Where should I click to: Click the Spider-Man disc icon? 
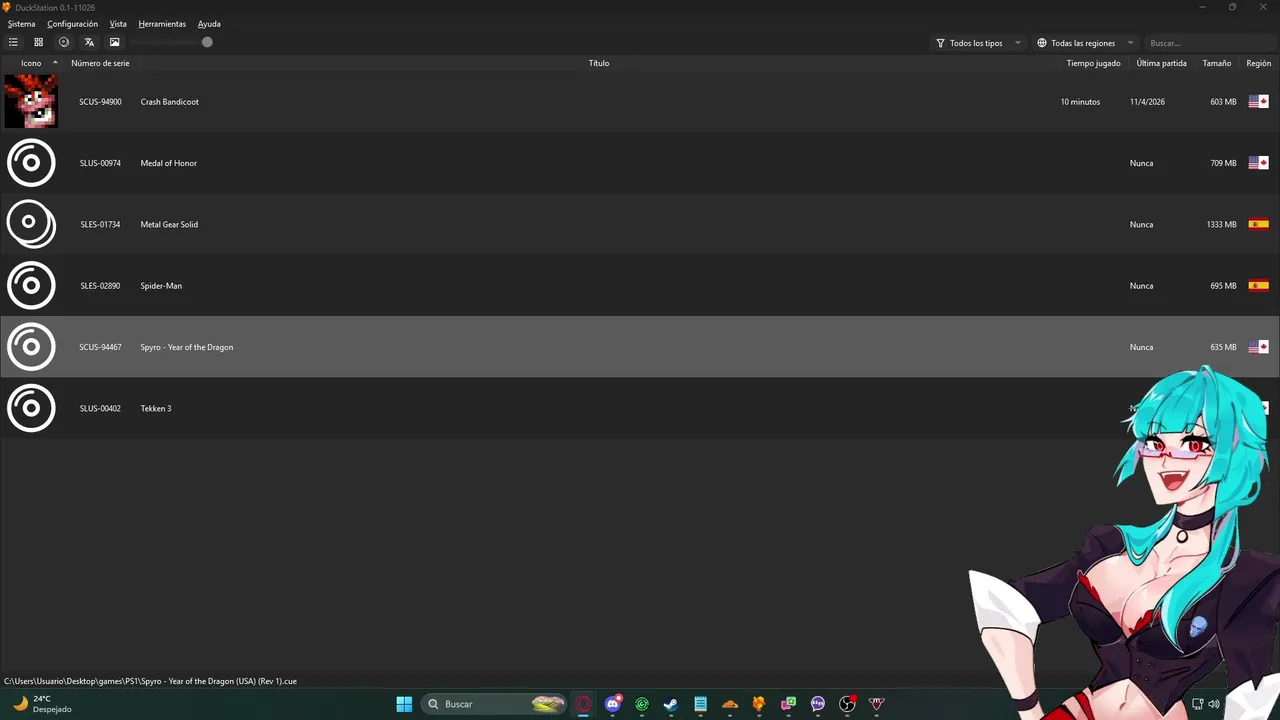[x=31, y=286]
